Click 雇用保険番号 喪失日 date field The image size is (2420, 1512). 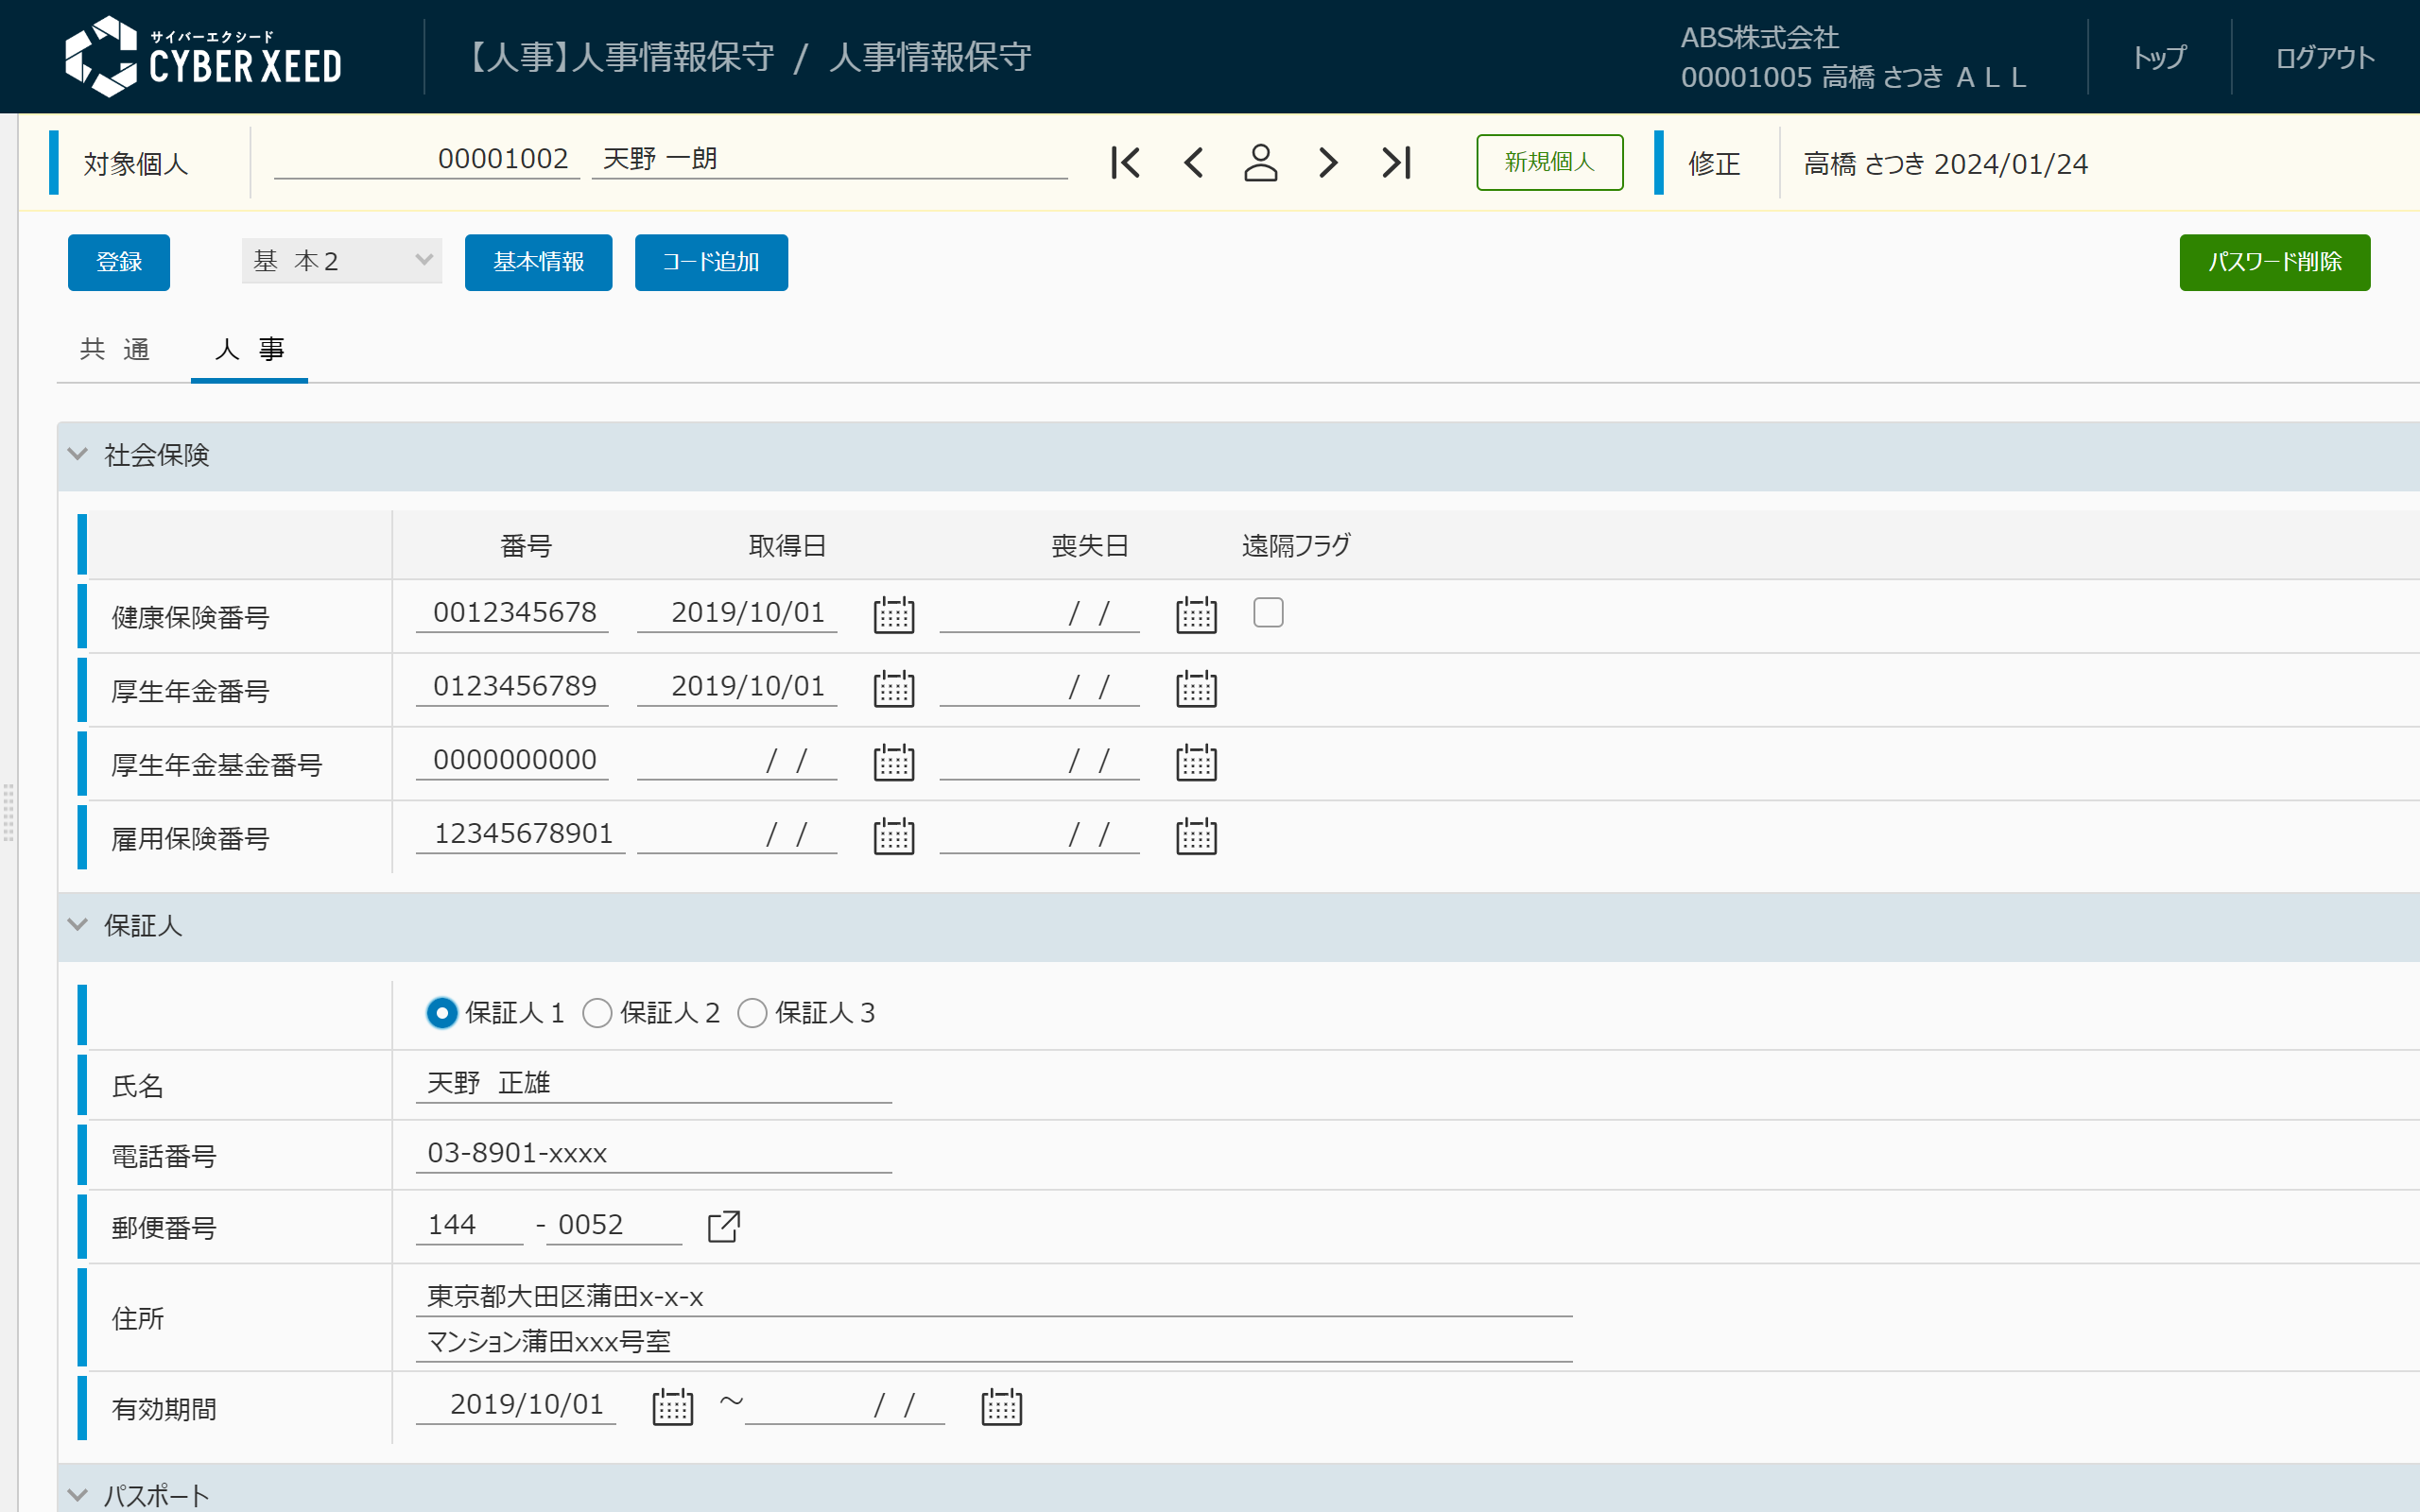click(x=1039, y=834)
